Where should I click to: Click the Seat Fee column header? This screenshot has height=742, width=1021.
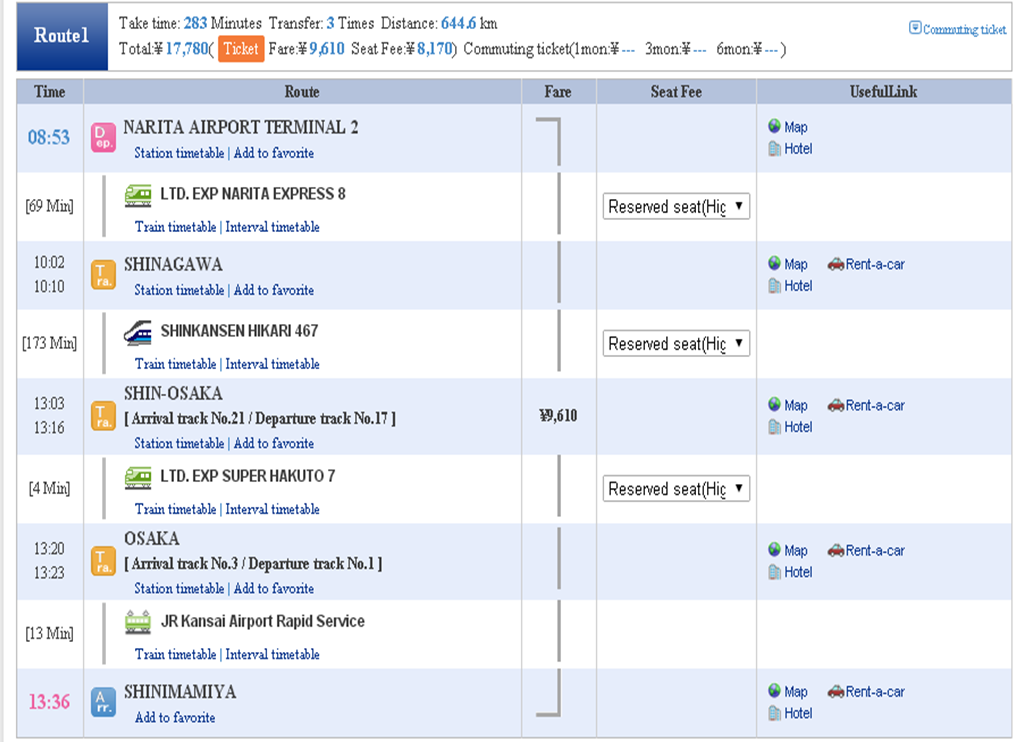[676, 92]
